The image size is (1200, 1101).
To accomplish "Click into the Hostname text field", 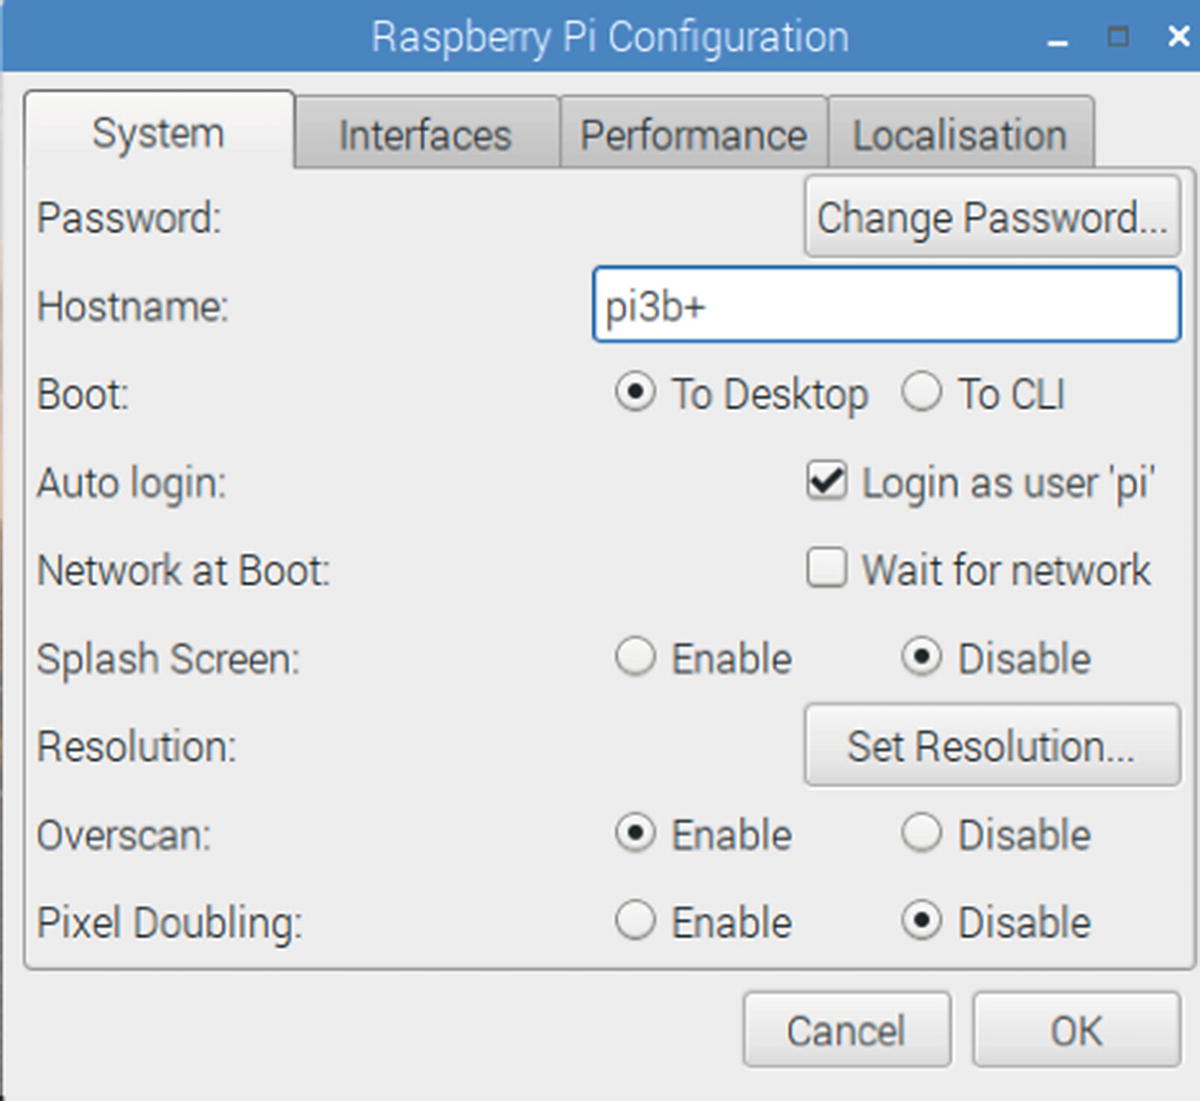I will coord(886,306).
